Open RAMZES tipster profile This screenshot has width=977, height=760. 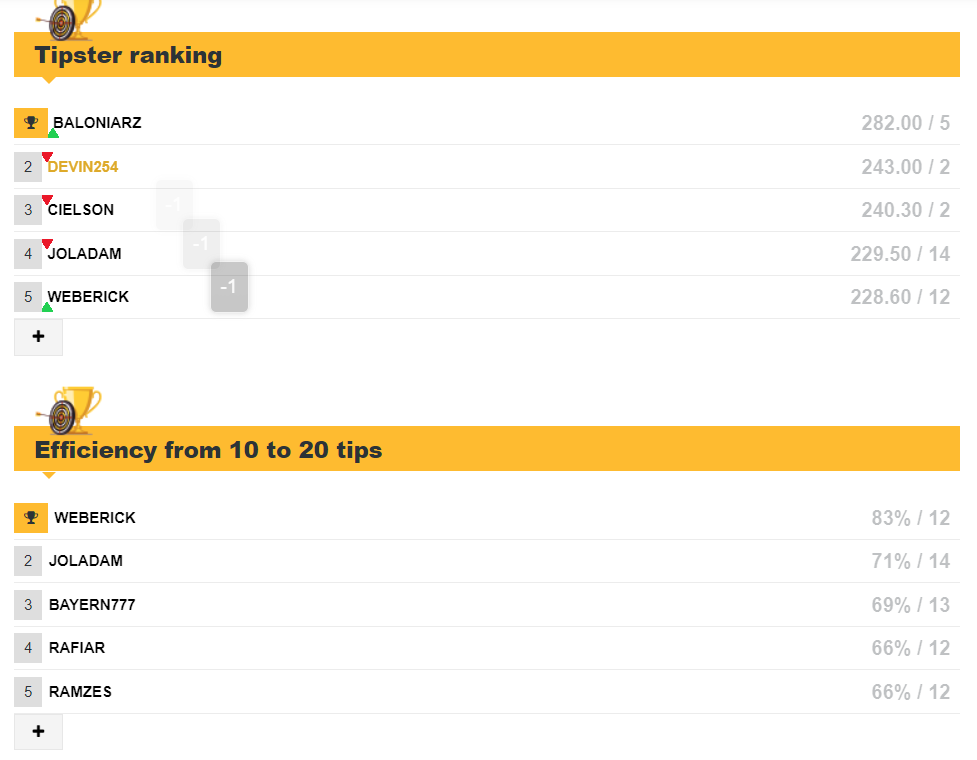80,691
